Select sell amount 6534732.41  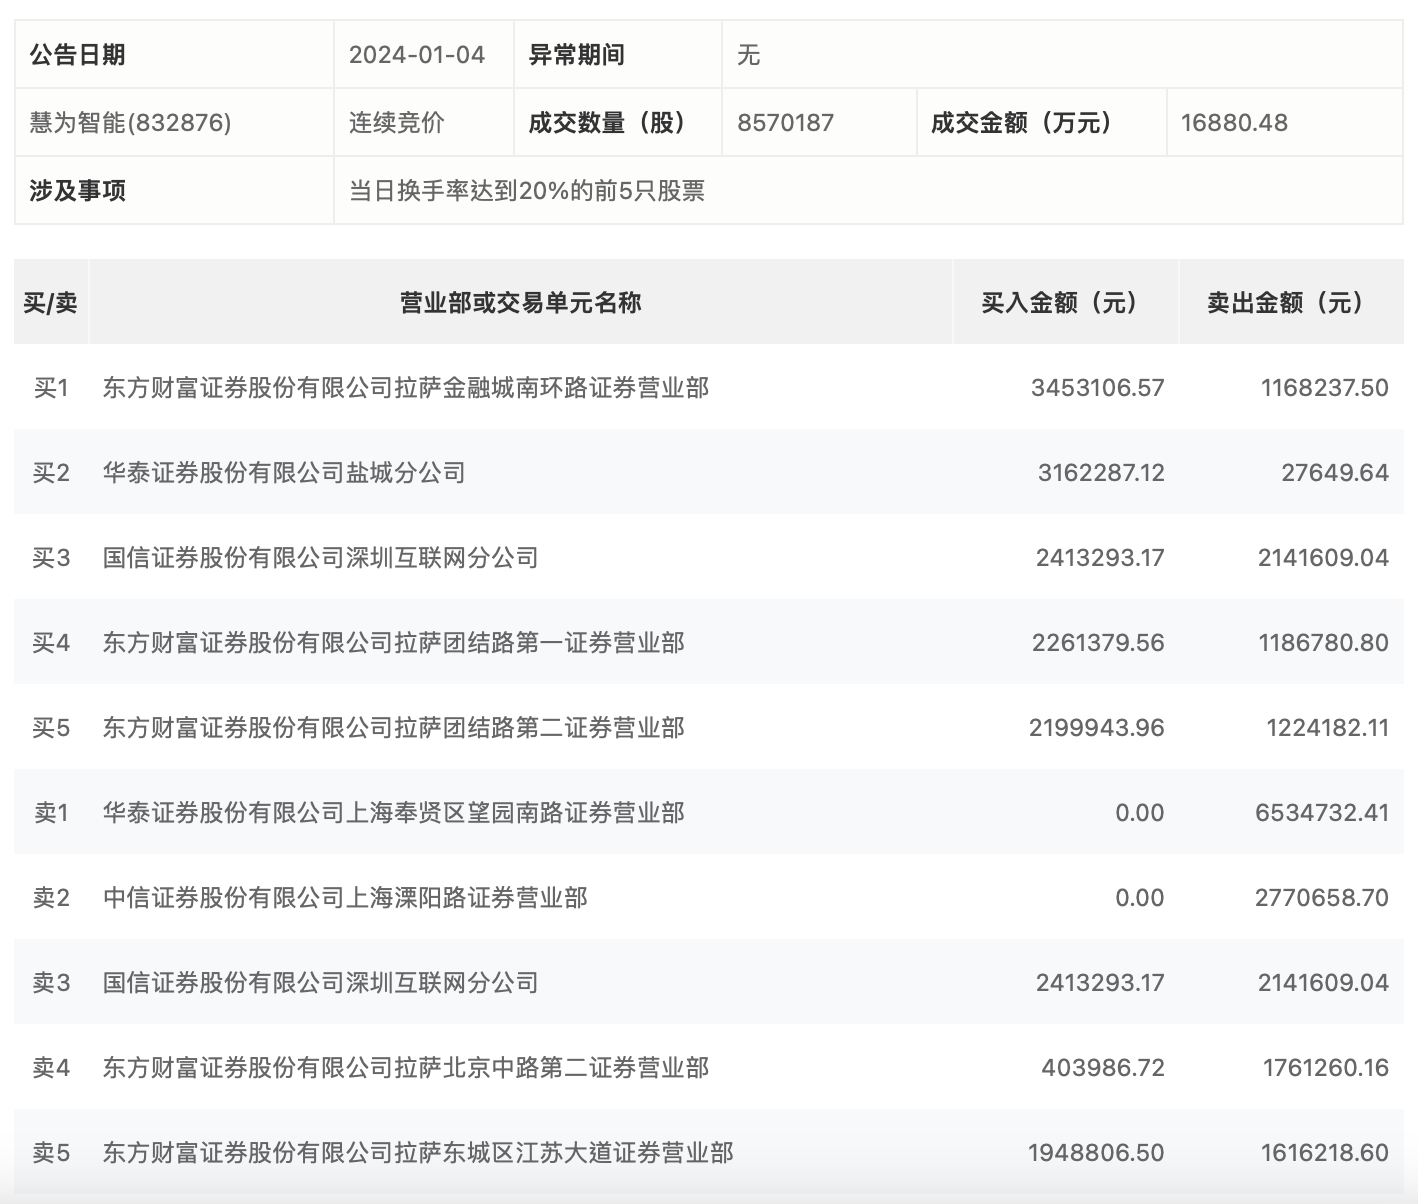[1322, 812]
